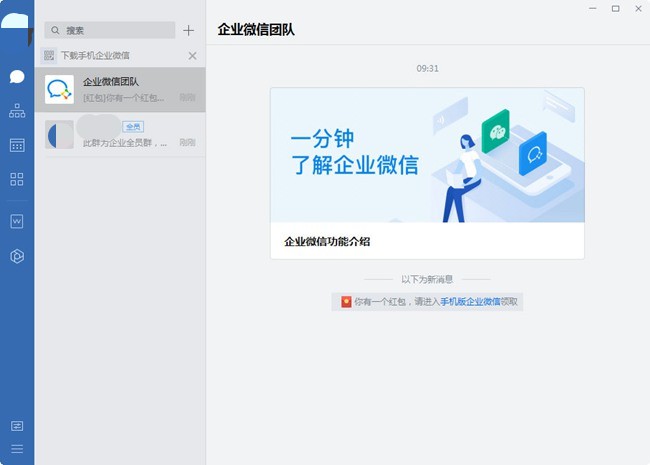Click the 企业微信团队 chat header title
Image resolution: width=650 pixels, height=465 pixels.
[256, 29]
